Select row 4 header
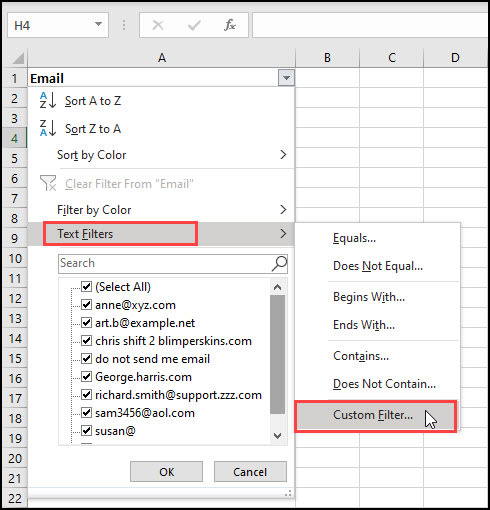This screenshot has height=510, width=490. pyautogui.click(x=14, y=138)
